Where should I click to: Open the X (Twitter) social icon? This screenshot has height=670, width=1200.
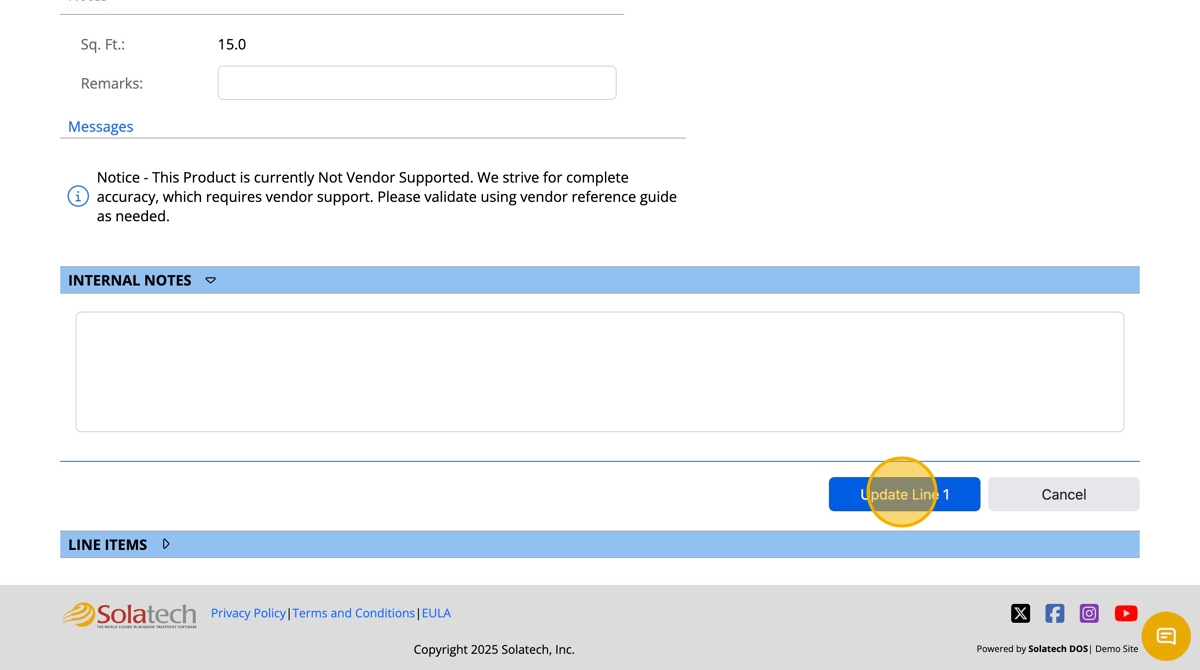[x=1020, y=613]
